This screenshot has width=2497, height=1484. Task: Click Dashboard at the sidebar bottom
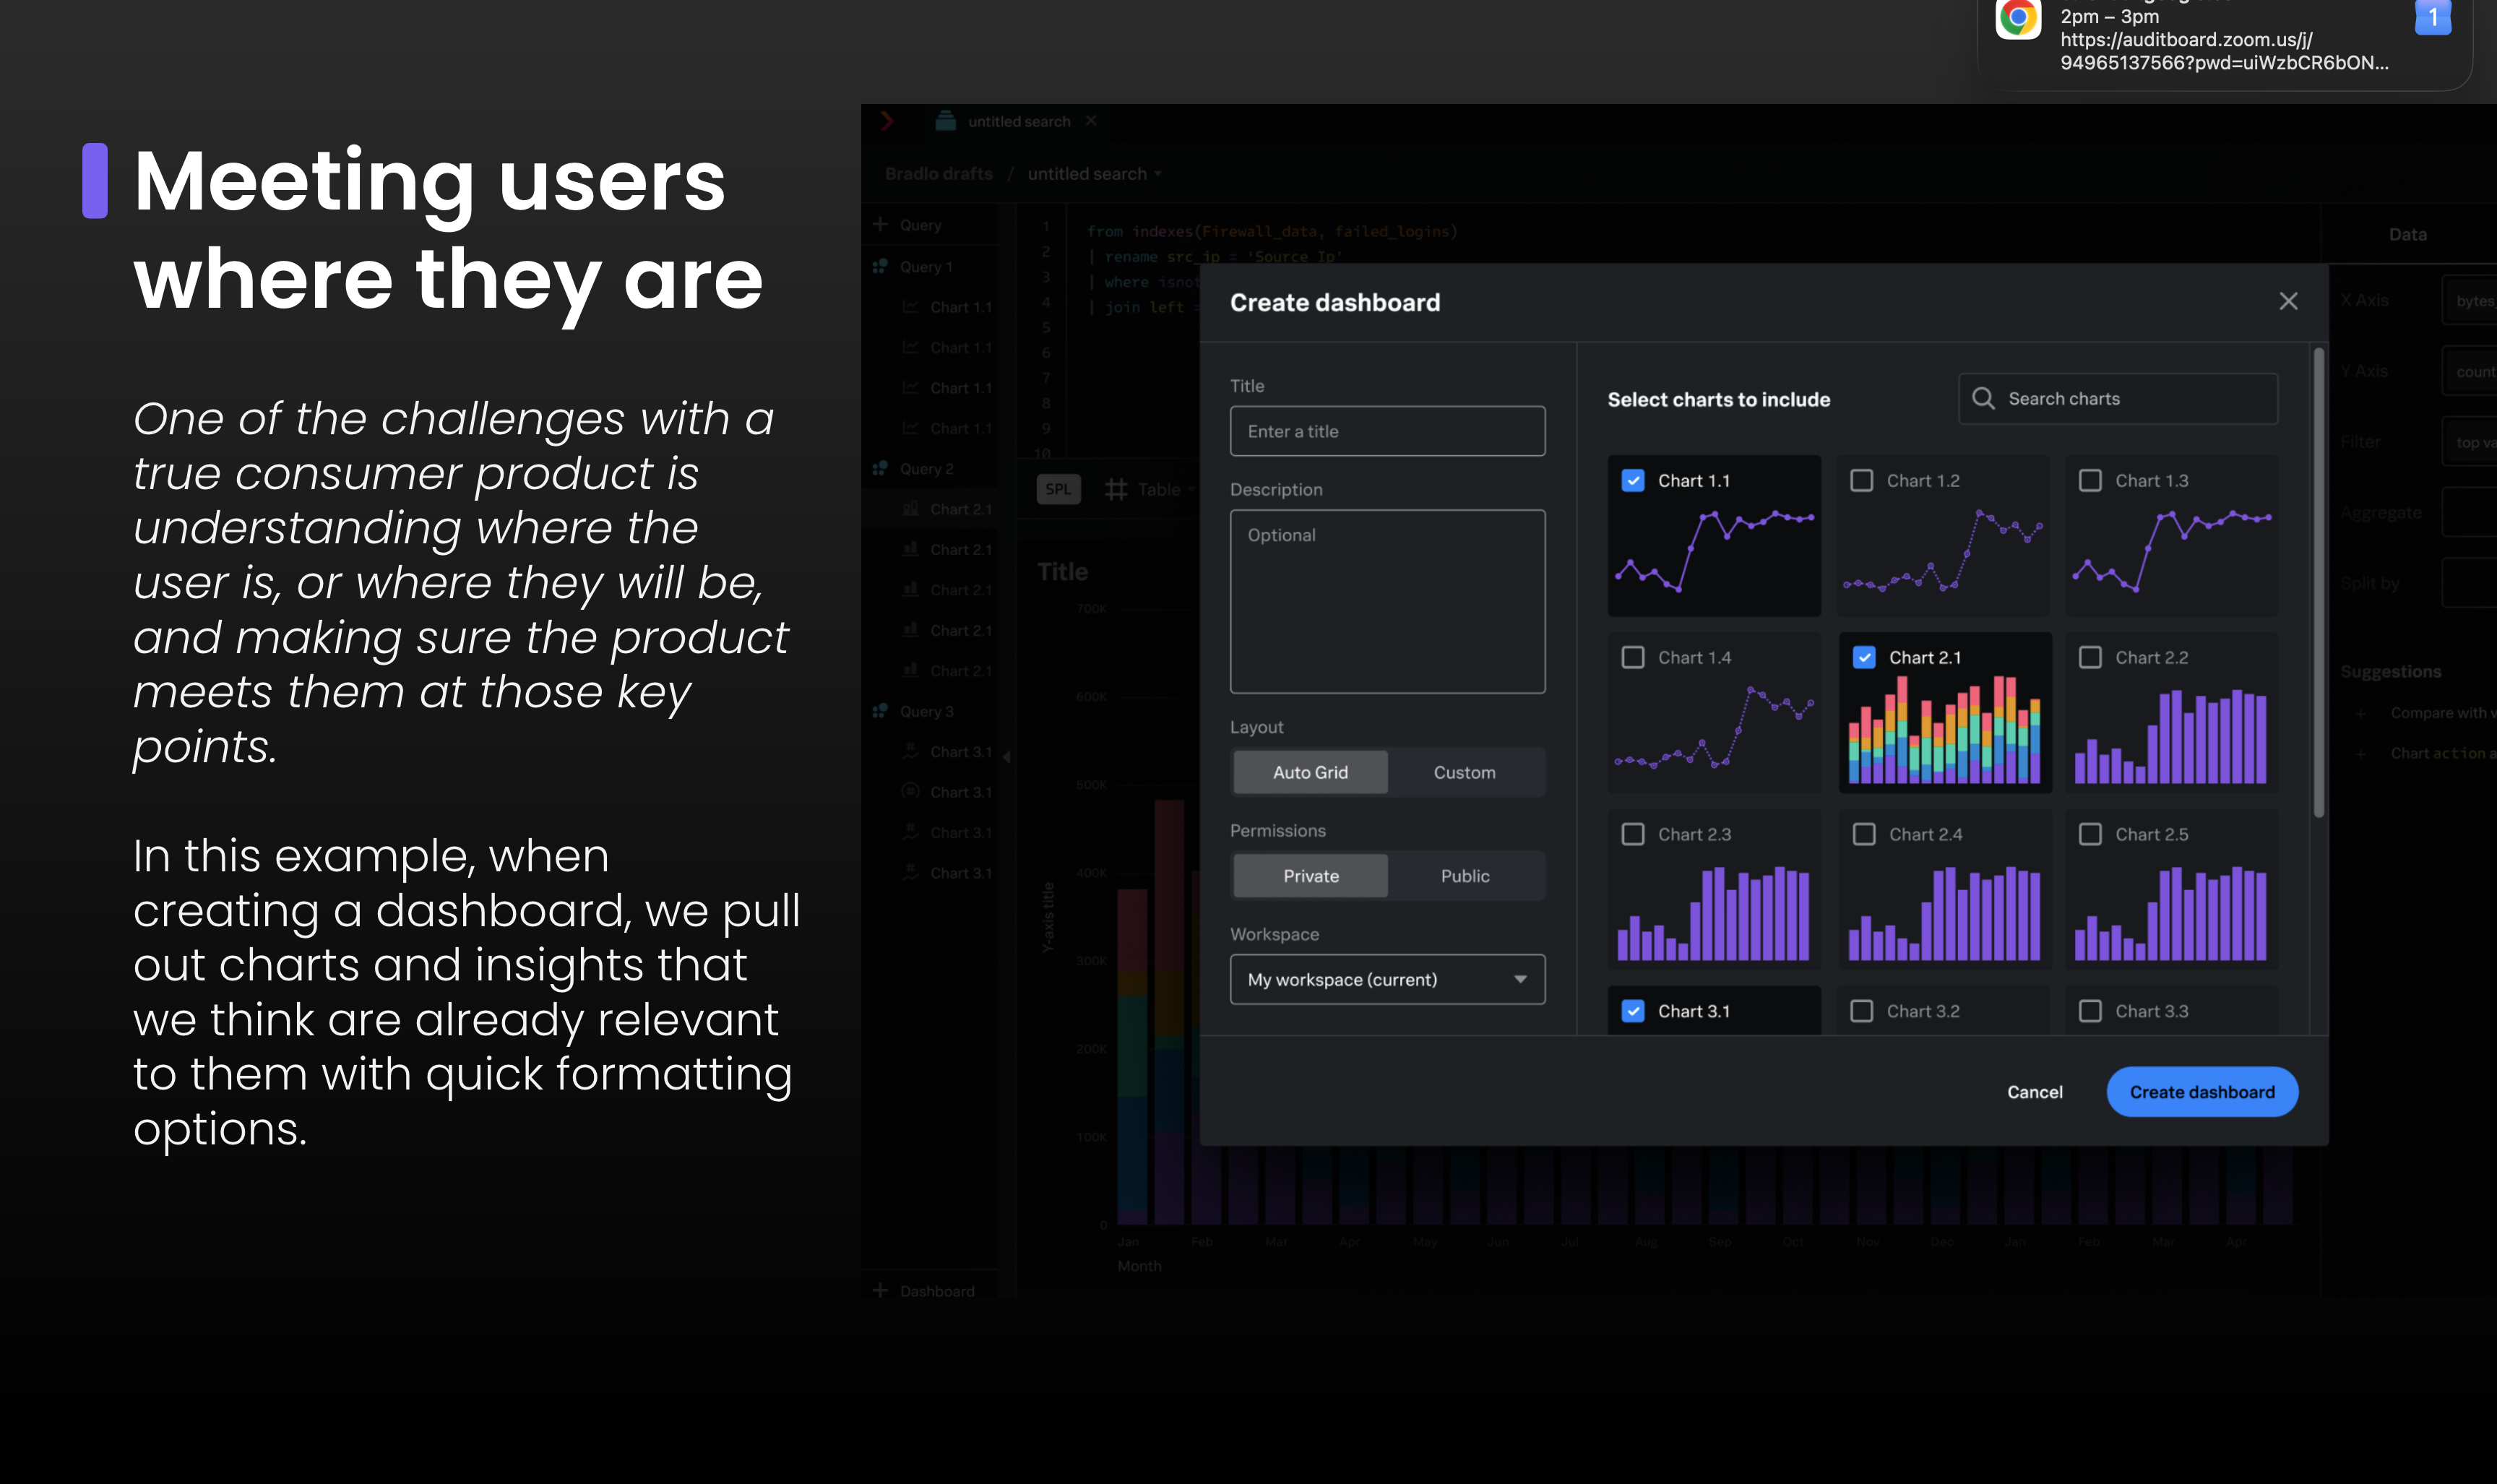pos(936,1290)
